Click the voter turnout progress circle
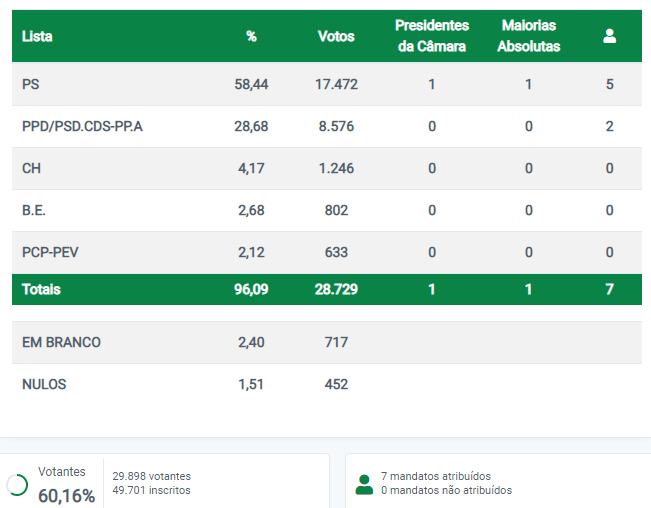 pyautogui.click(x=17, y=484)
